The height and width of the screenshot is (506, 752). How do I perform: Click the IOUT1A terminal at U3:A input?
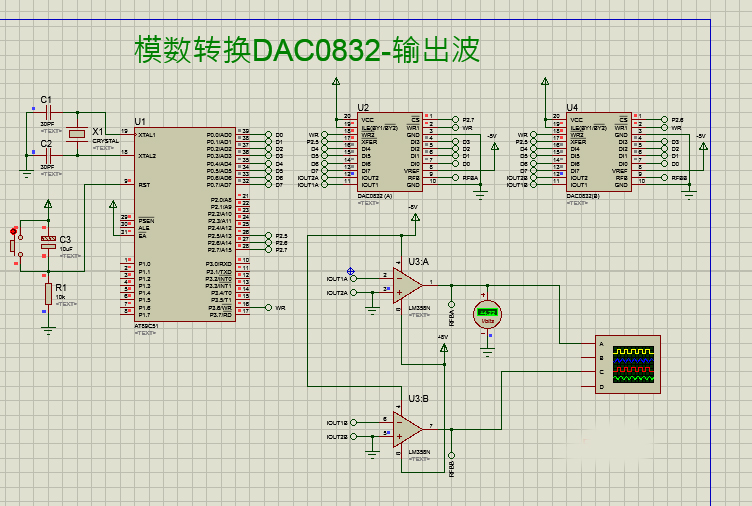coord(353,278)
